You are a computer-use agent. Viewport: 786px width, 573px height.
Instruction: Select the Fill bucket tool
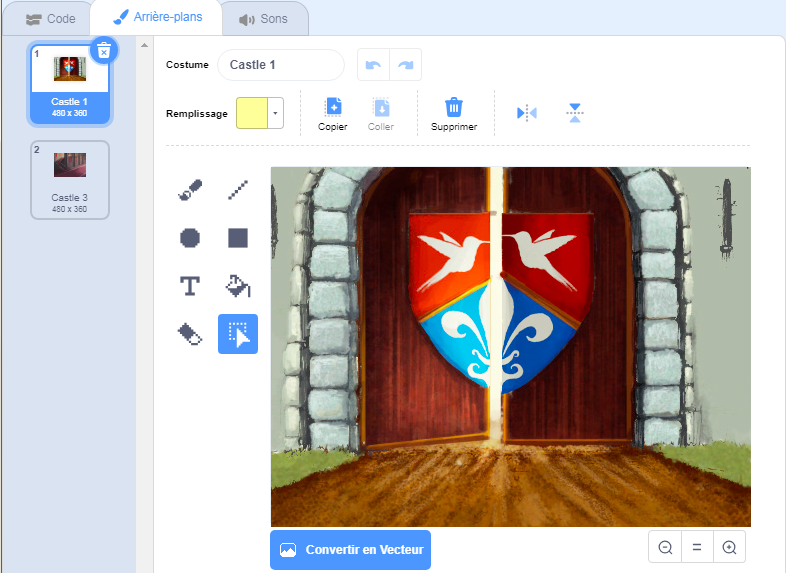[237, 287]
